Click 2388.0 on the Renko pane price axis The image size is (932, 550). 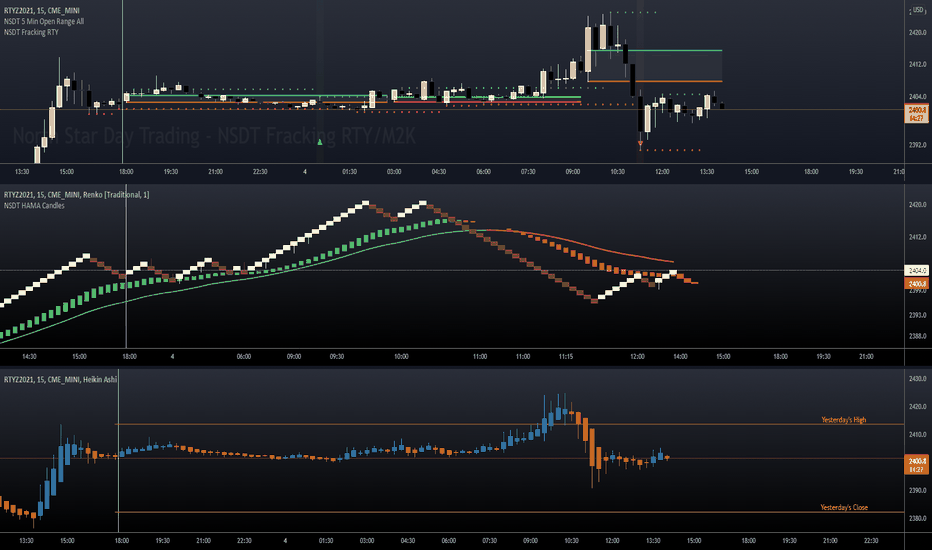(x=917, y=336)
